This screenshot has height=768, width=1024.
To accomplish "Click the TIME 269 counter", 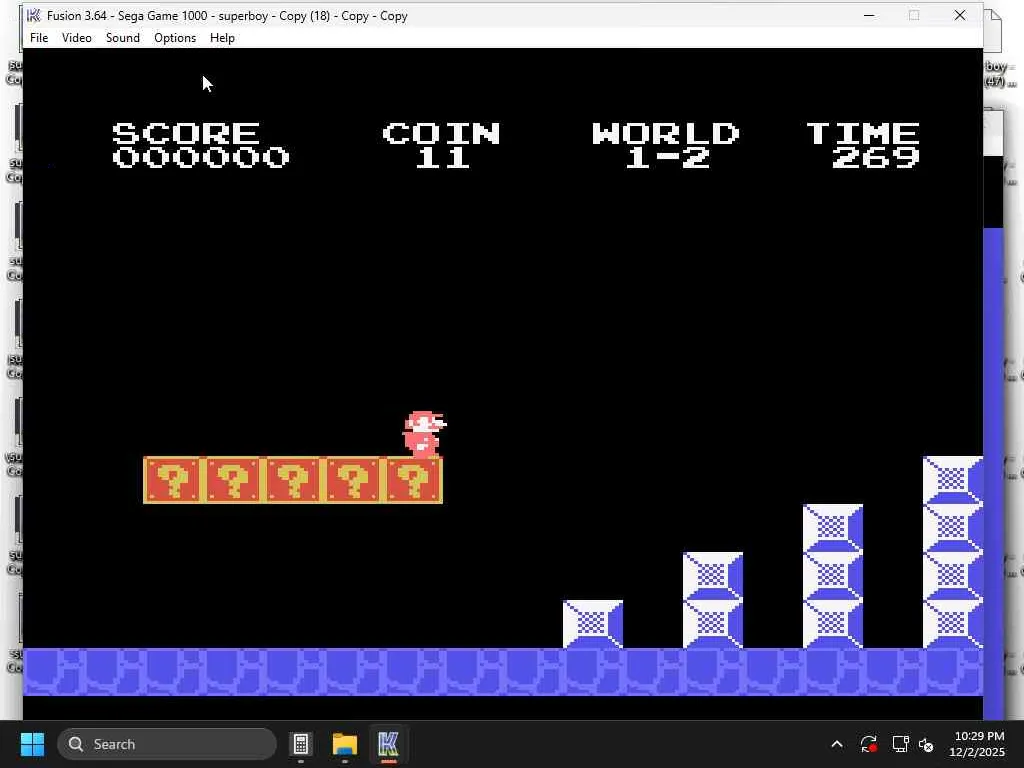I will tap(864, 145).
